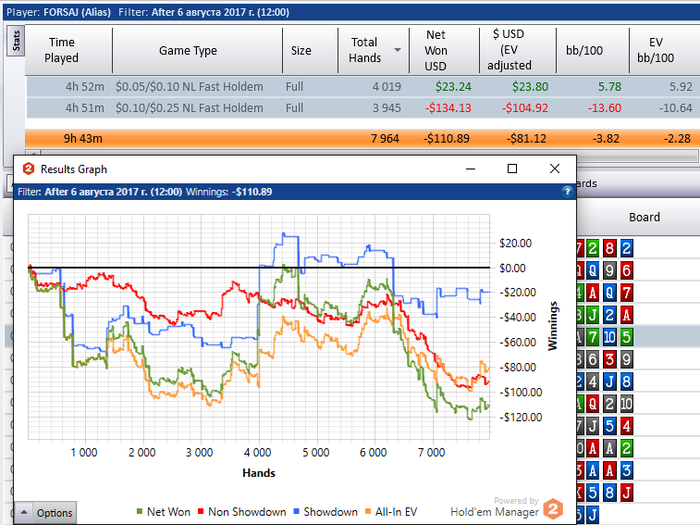Viewport: 700px width, 525px height.
Task: Click gray 9 card in Q Q 9 6 row
Action: [x=609, y=270]
